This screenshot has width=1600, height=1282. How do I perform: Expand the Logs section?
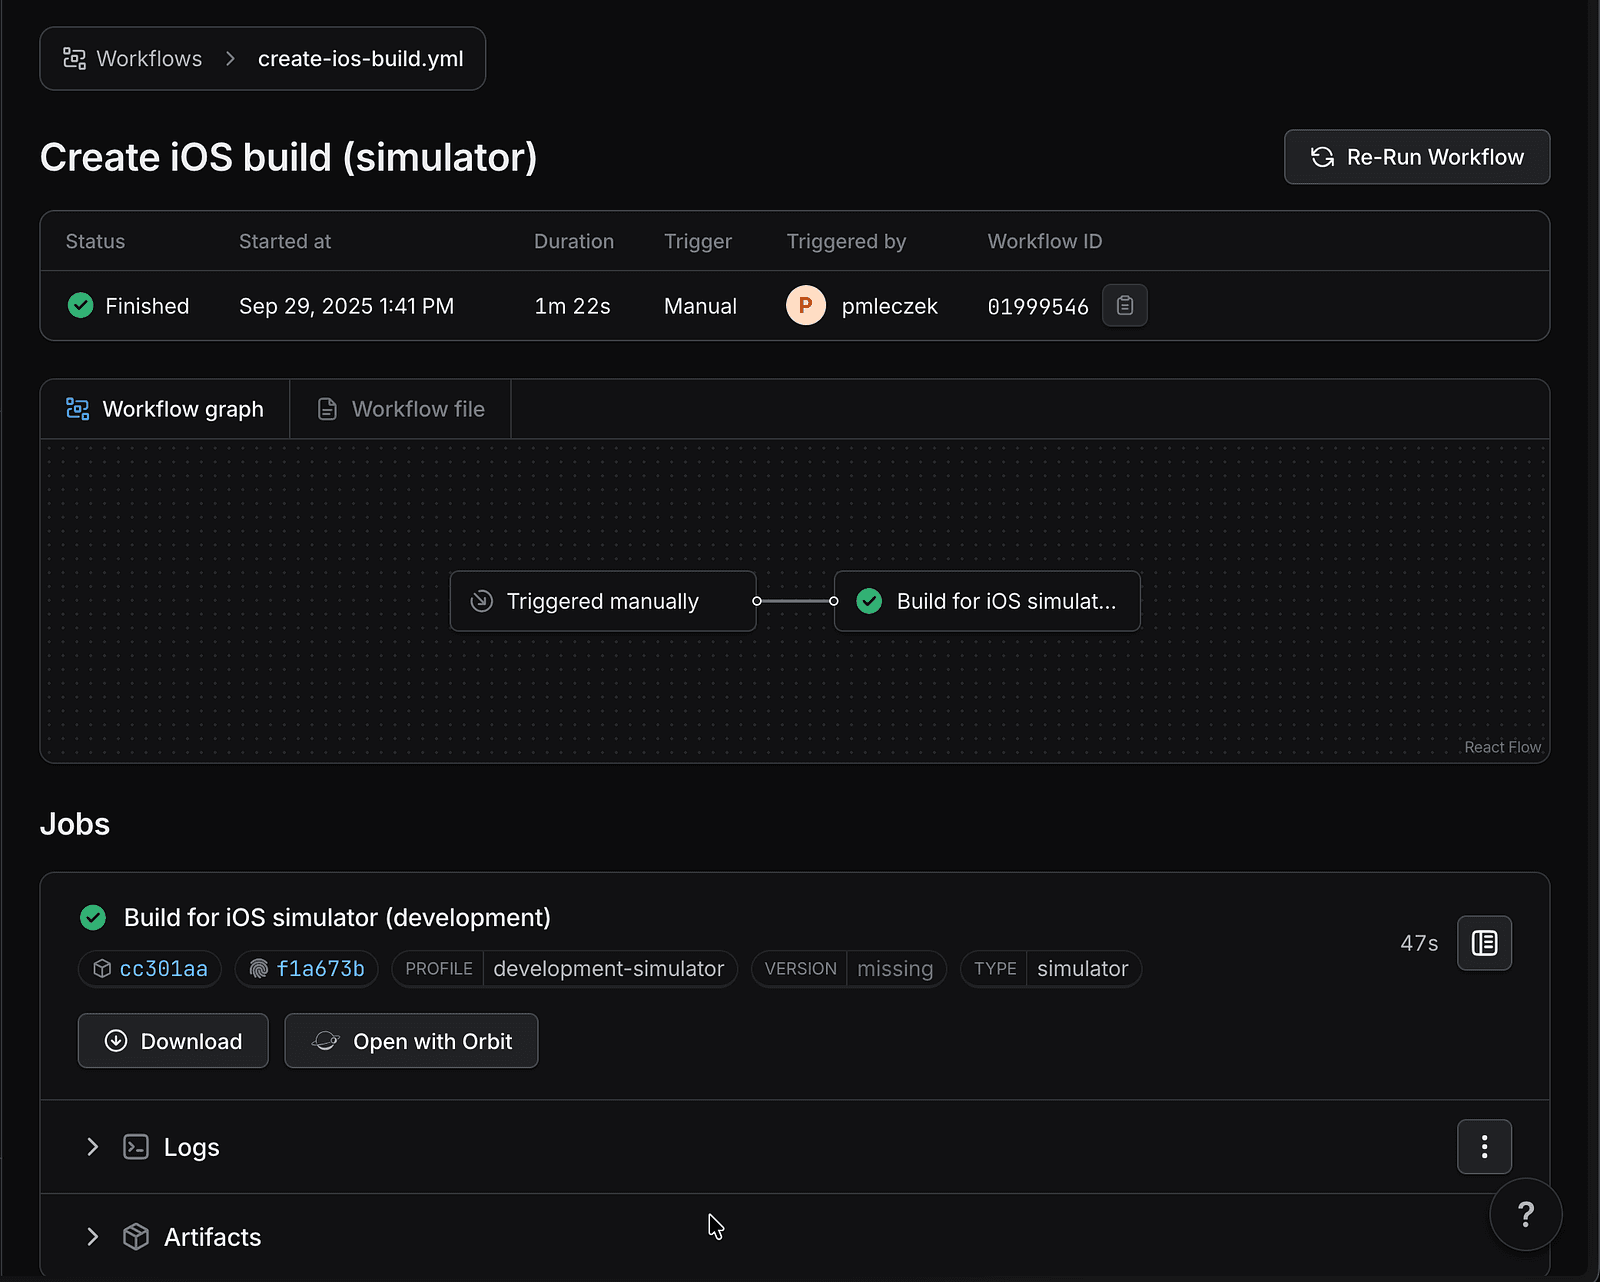(x=93, y=1147)
